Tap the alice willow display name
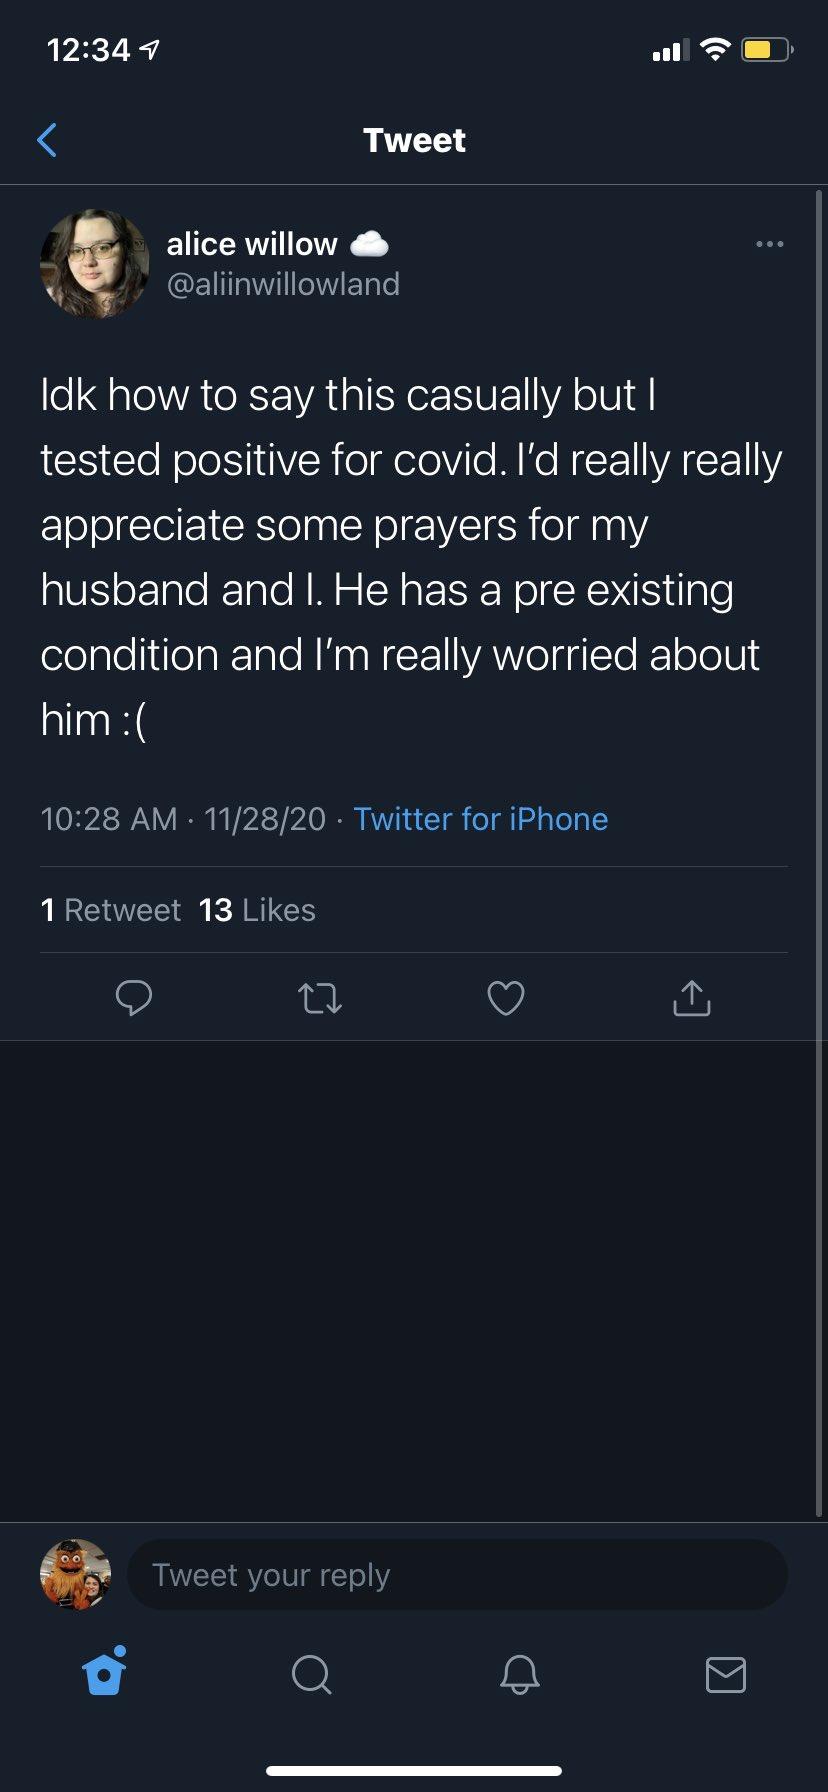This screenshot has height=1792, width=828. tap(252, 244)
